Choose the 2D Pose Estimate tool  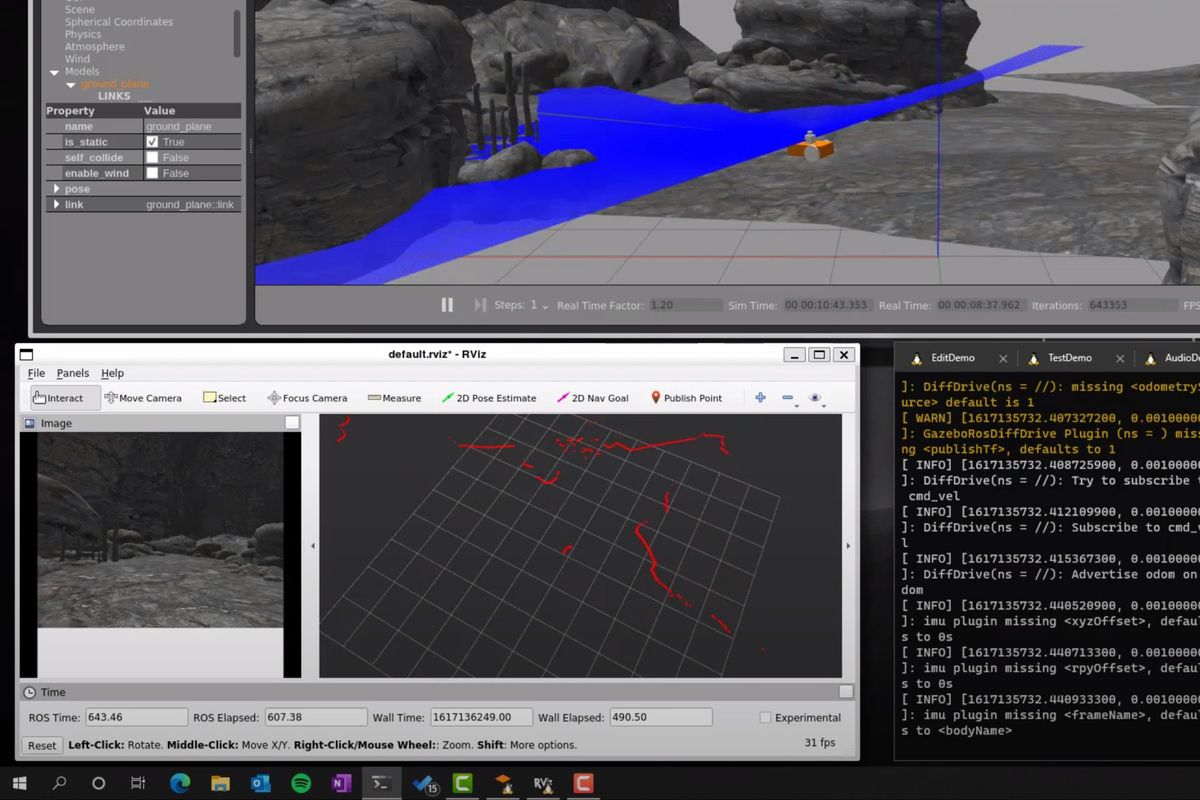point(489,397)
